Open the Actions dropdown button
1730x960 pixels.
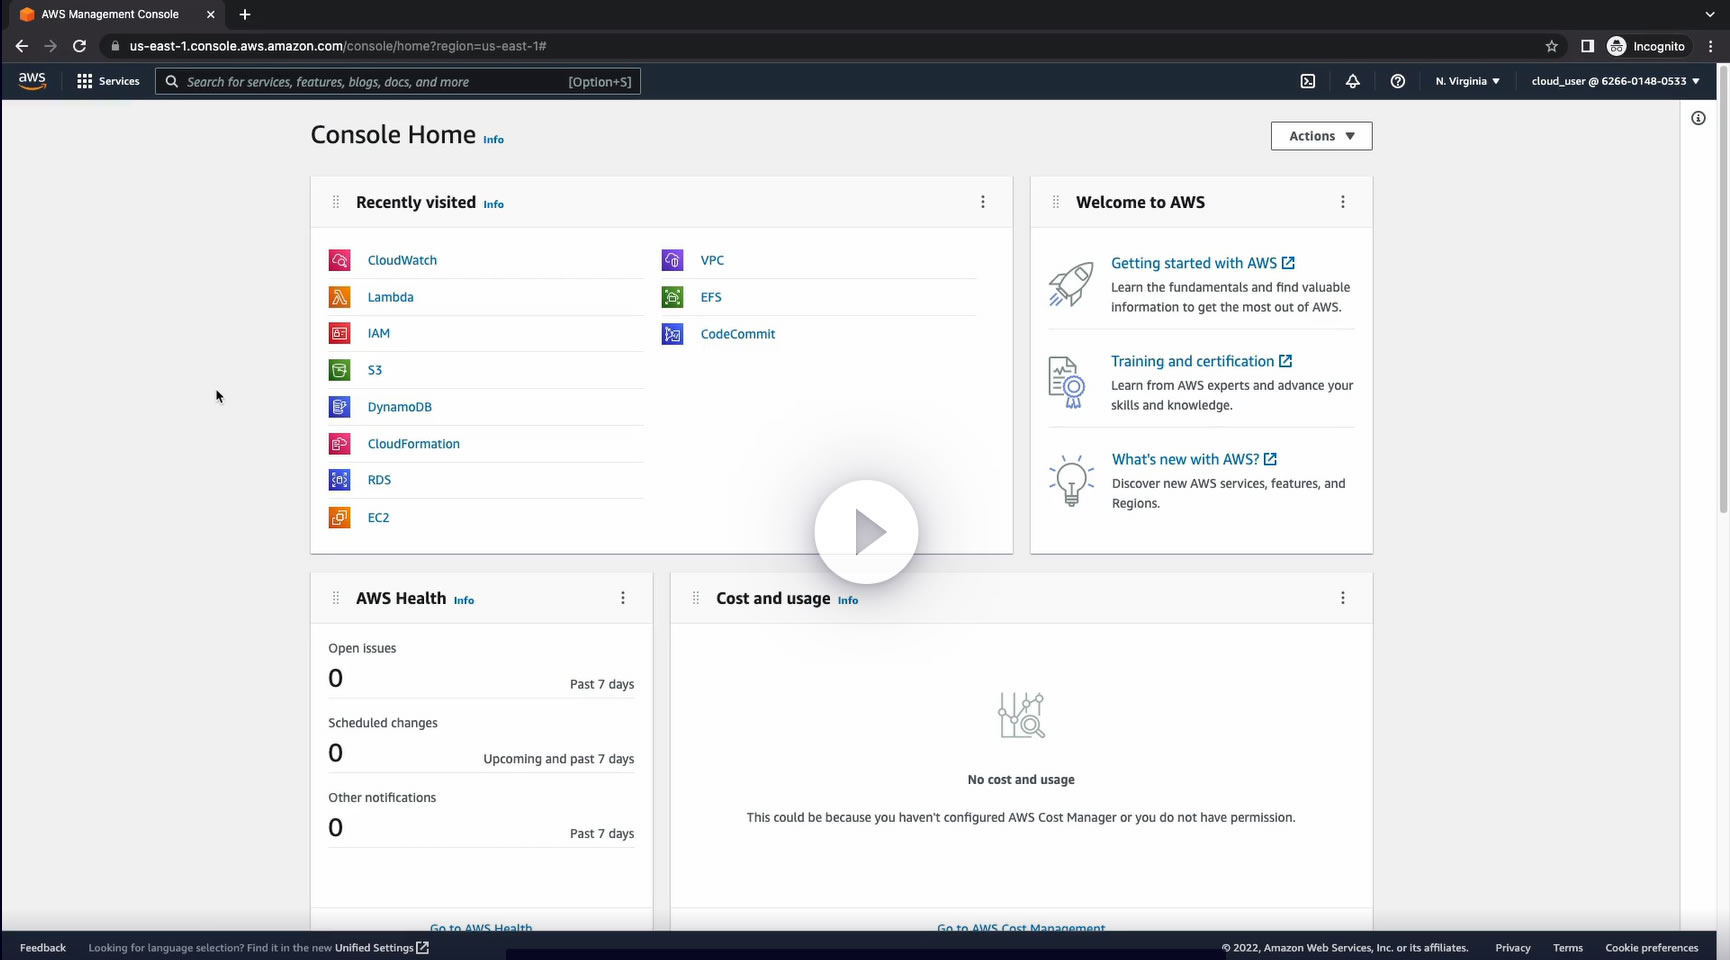[1321, 136]
